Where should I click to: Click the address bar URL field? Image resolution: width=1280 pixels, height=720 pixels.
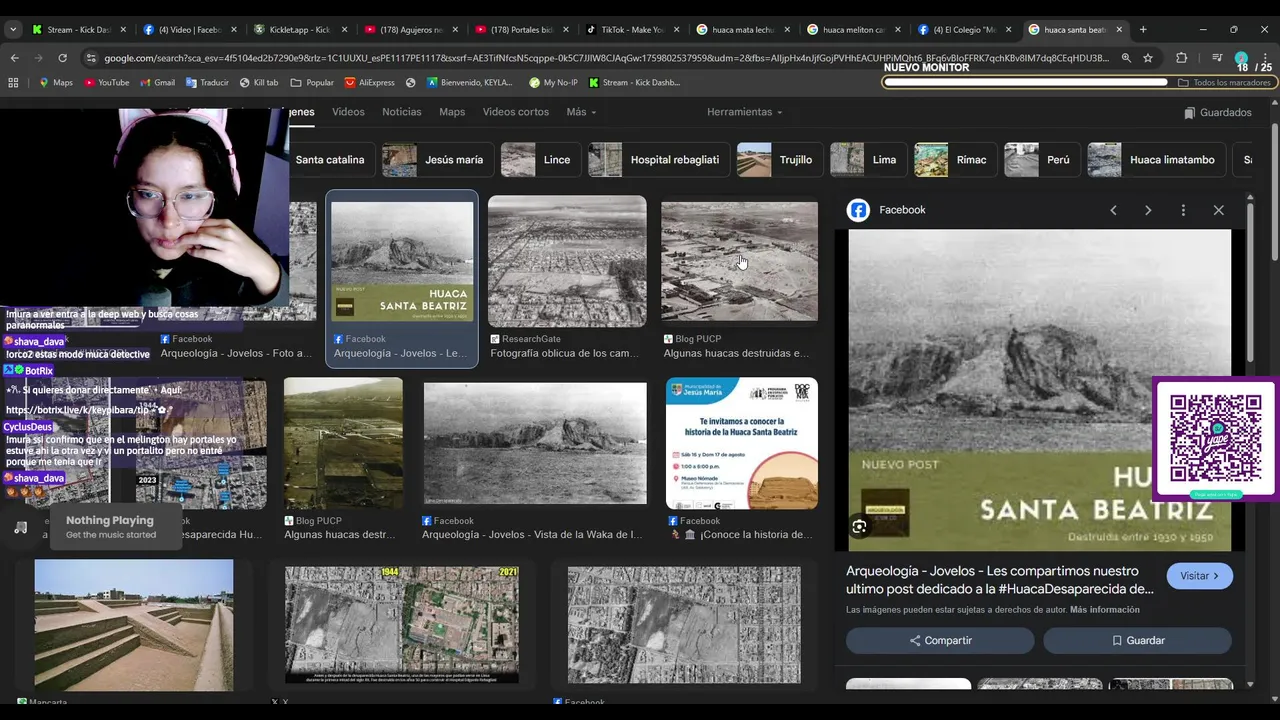point(605,58)
